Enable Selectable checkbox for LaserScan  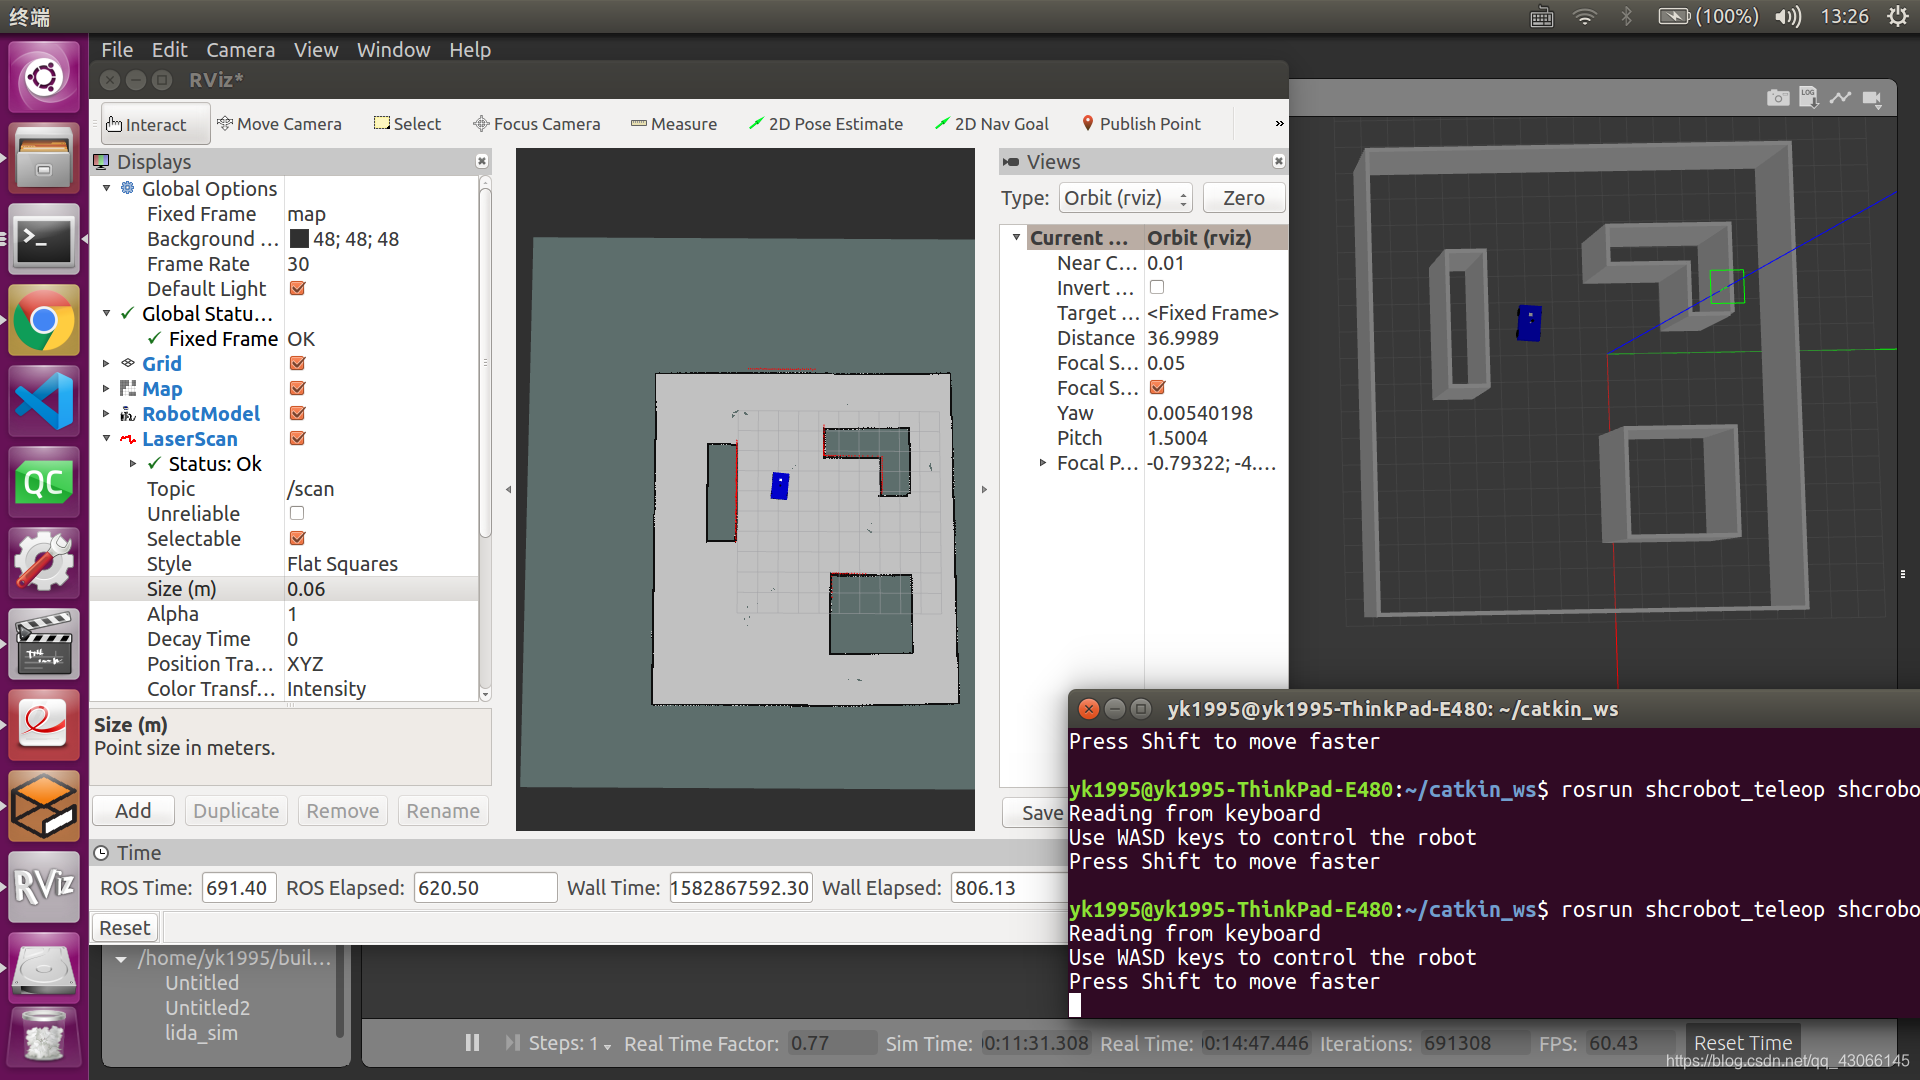click(297, 538)
